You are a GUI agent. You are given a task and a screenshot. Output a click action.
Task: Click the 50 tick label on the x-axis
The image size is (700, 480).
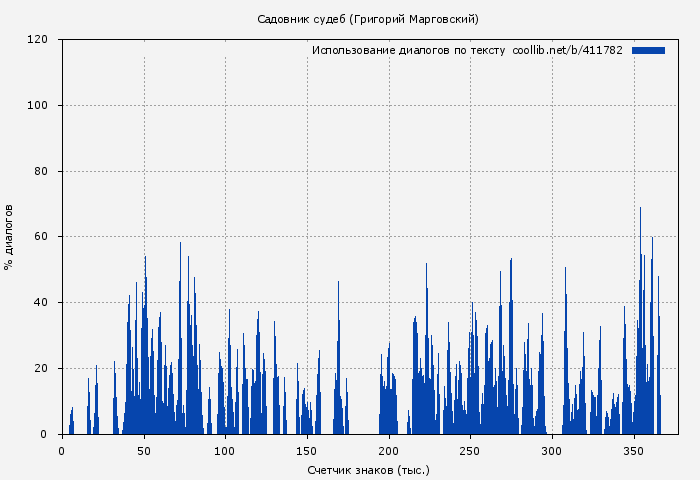144,451
